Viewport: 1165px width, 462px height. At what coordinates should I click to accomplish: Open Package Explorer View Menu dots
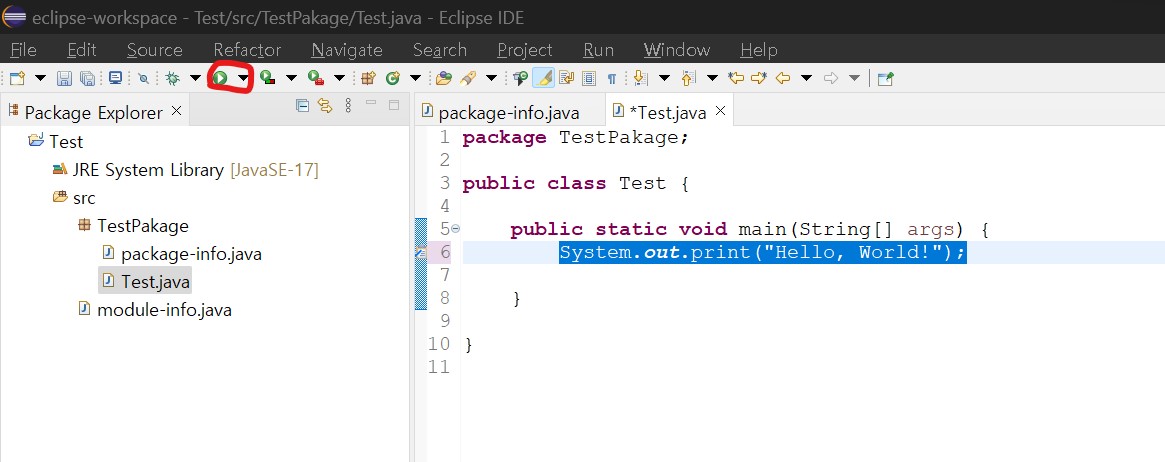pyautogui.click(x=348, y=105)
